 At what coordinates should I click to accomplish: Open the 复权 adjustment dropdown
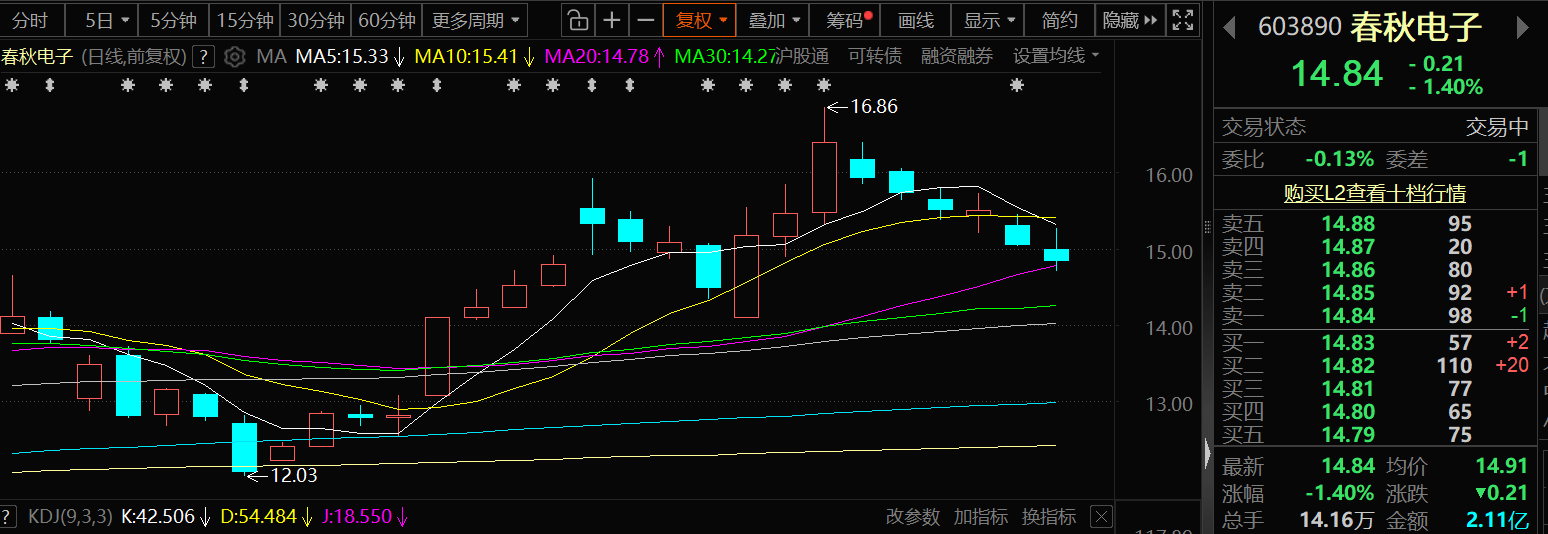pyautogui.click(x=699, y=20)
